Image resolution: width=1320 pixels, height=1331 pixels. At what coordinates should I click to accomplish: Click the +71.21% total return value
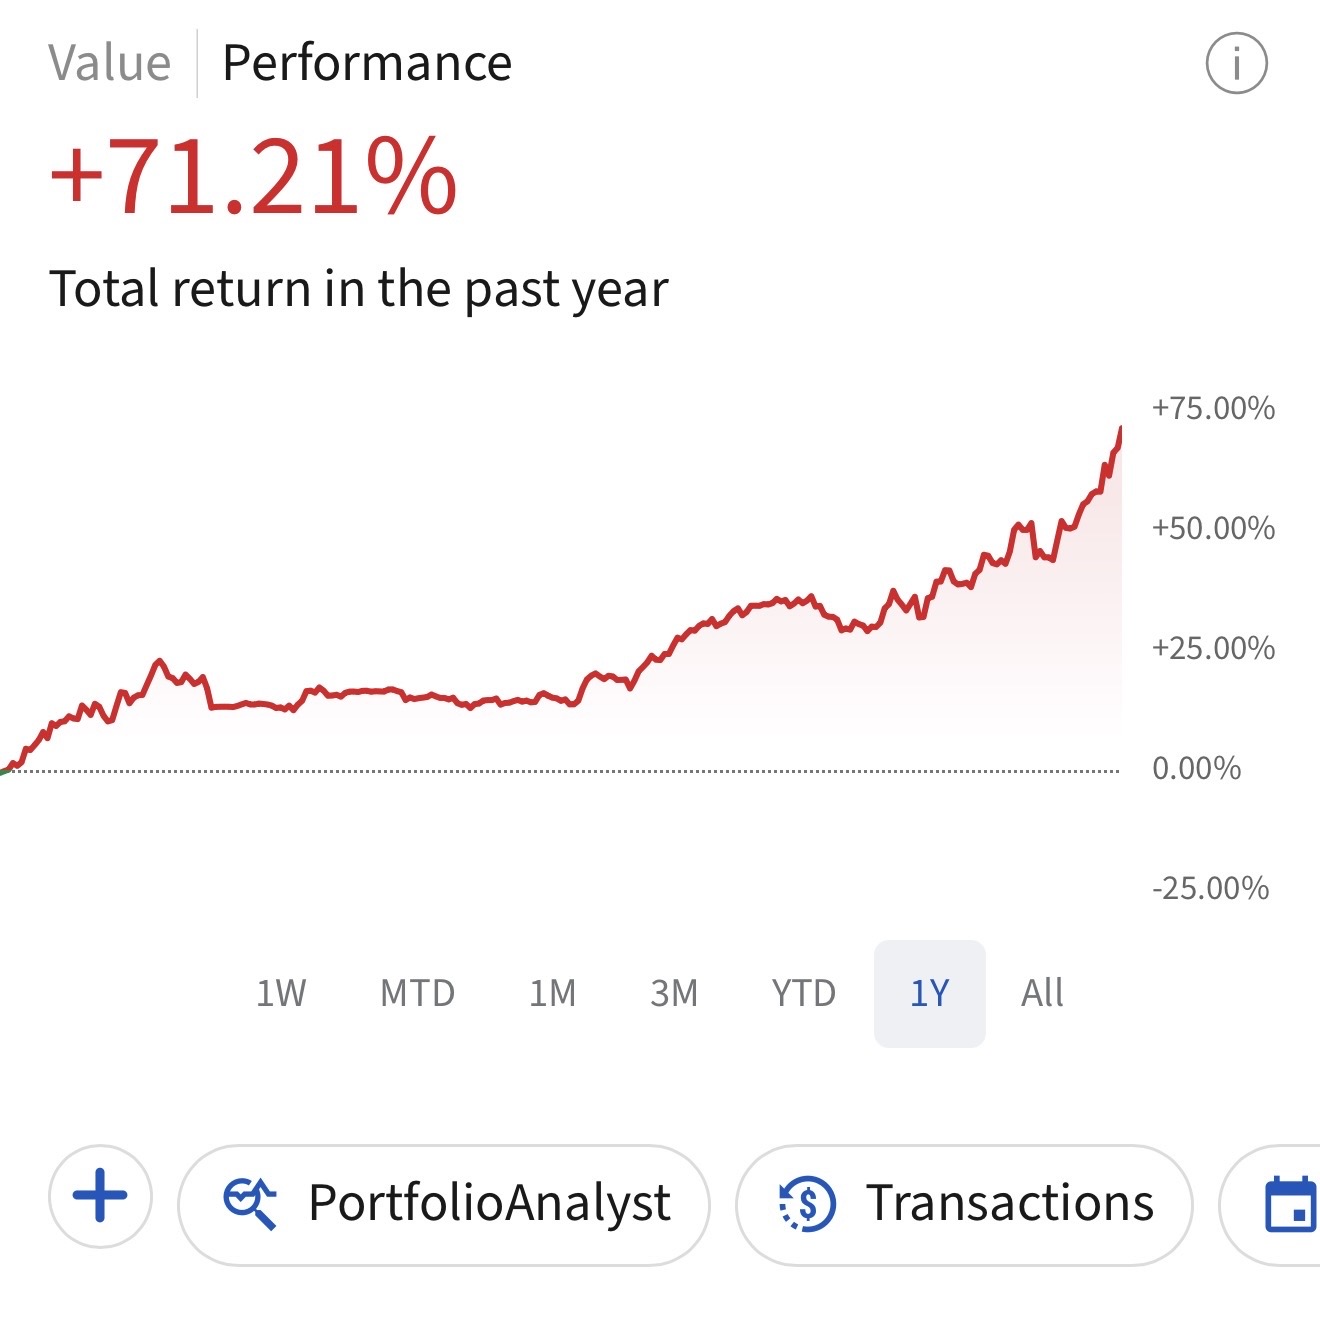click(254, 178)
